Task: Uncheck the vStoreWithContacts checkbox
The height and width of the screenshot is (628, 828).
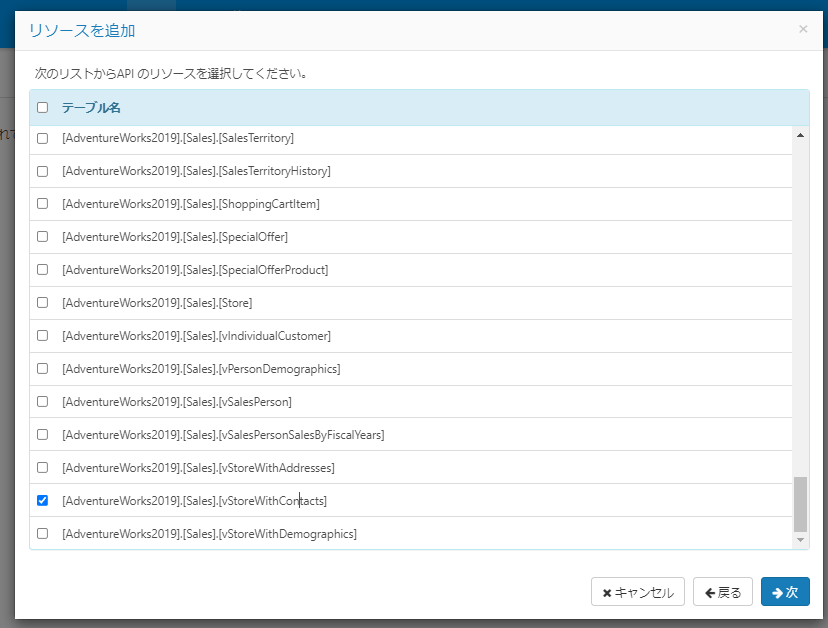Action: 42,501
